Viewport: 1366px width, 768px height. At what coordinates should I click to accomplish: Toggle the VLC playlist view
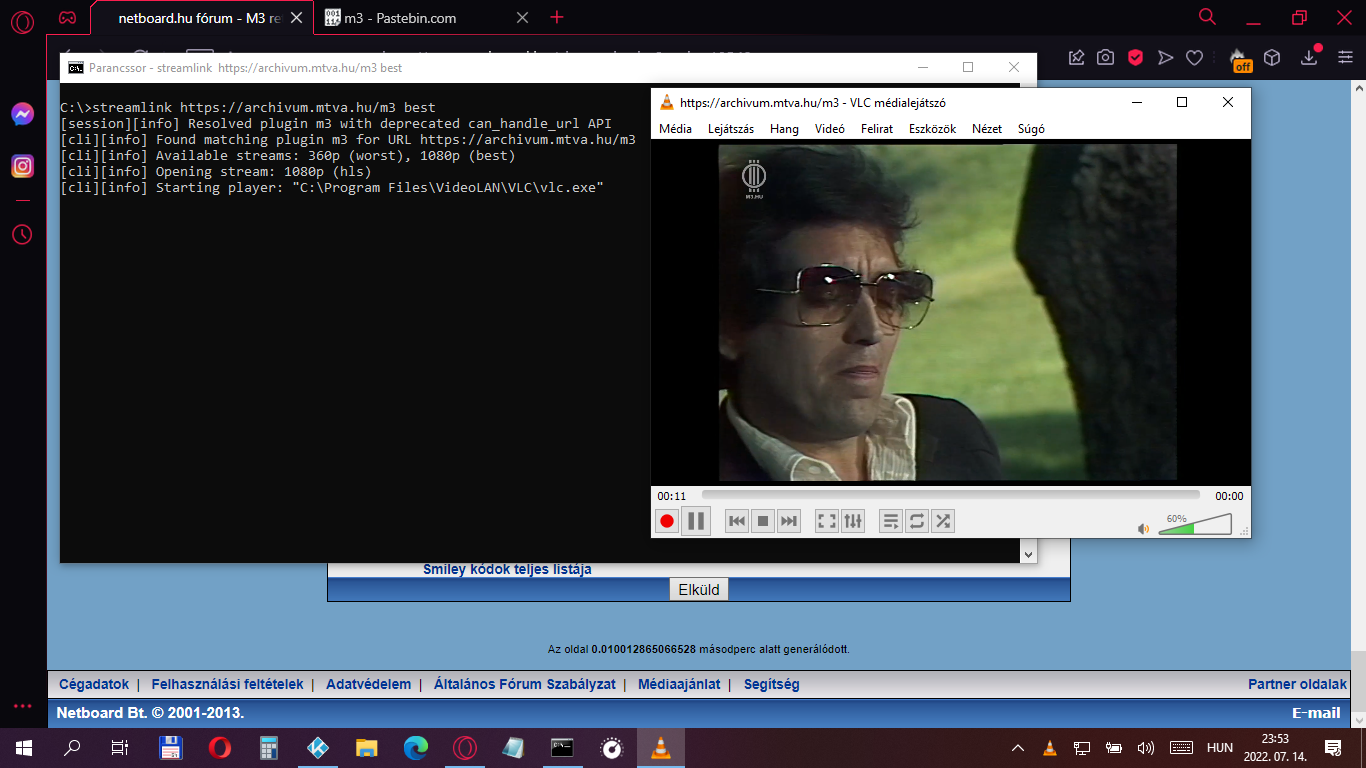tap(891, 521)
